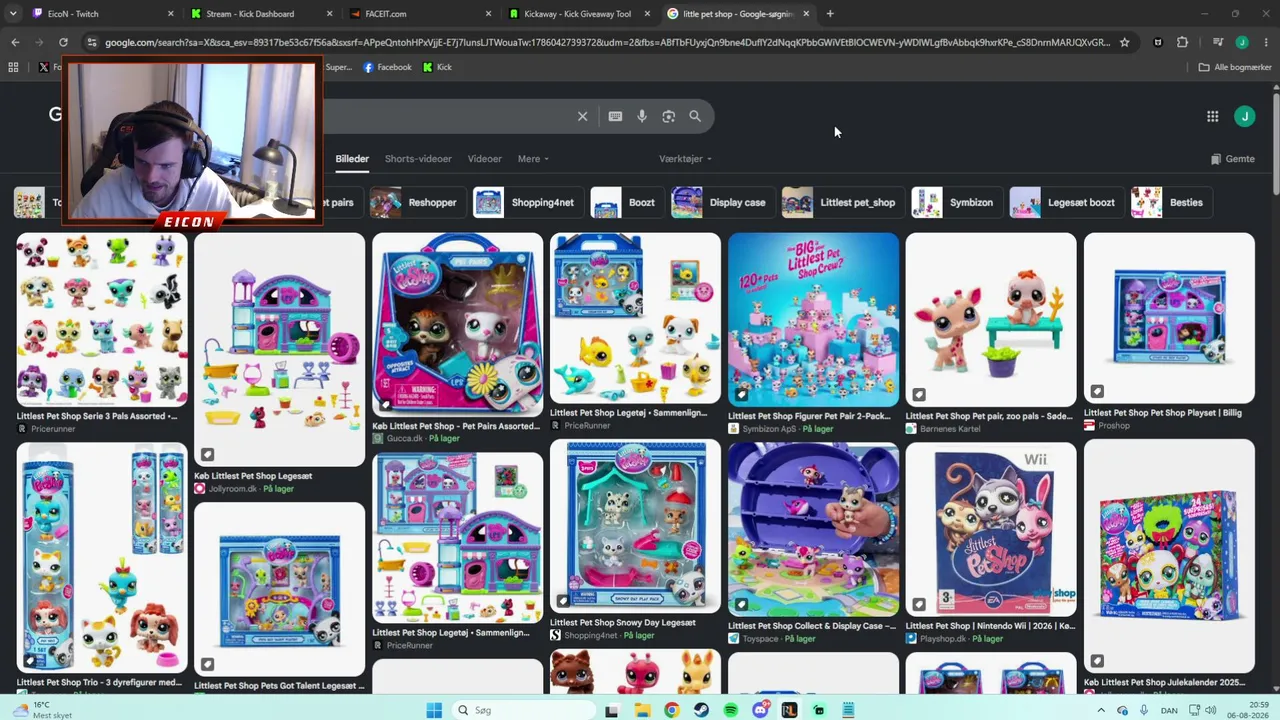Open the Alle bogmærker folder
Screen dimensions: 1280x720
tap(1235, 67)
